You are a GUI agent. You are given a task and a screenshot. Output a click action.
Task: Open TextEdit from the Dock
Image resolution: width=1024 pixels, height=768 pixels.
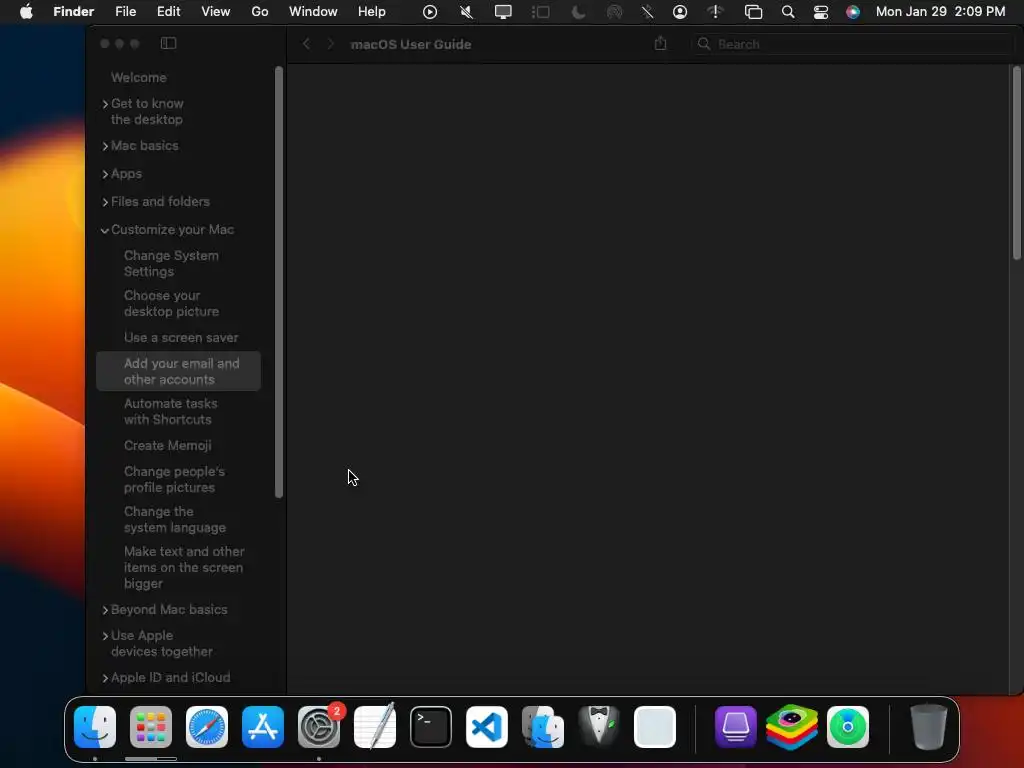pos(375,727)
